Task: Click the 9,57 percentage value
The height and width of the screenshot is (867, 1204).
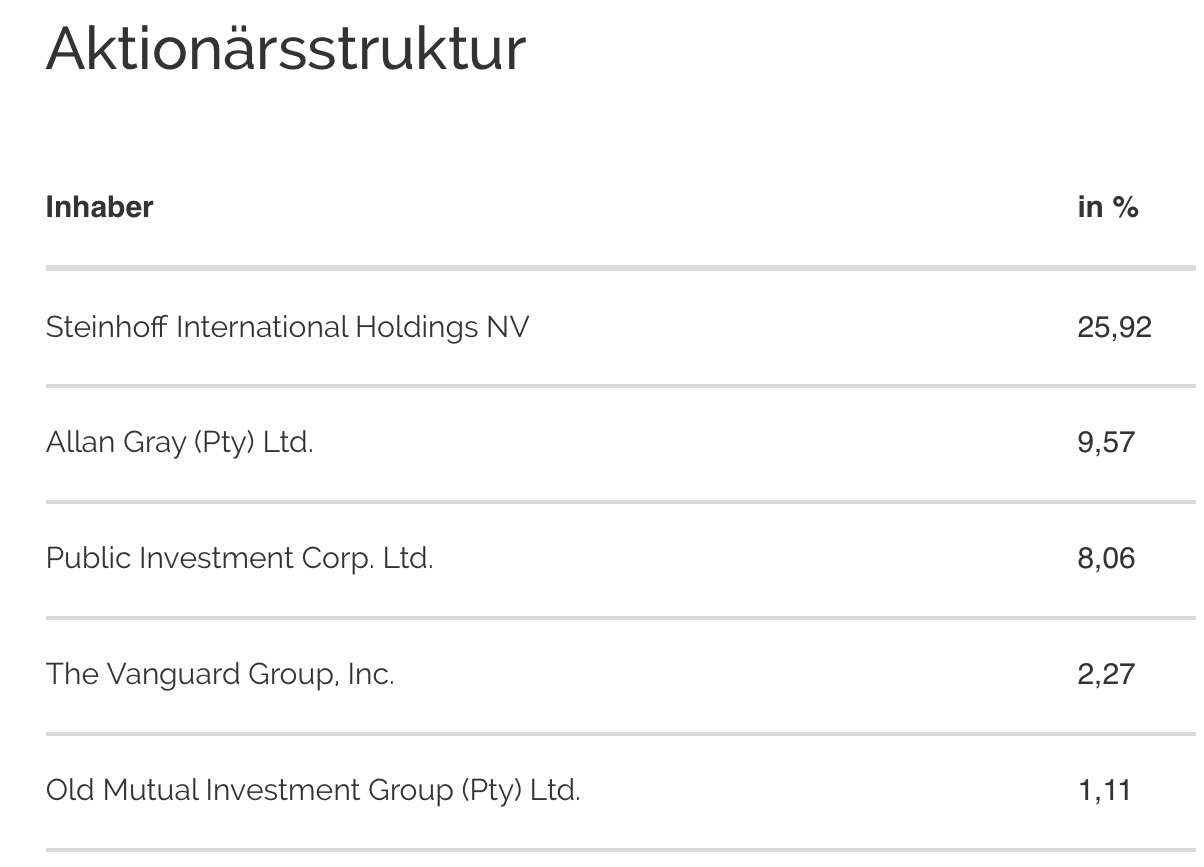Action: tap(1106, 442)
